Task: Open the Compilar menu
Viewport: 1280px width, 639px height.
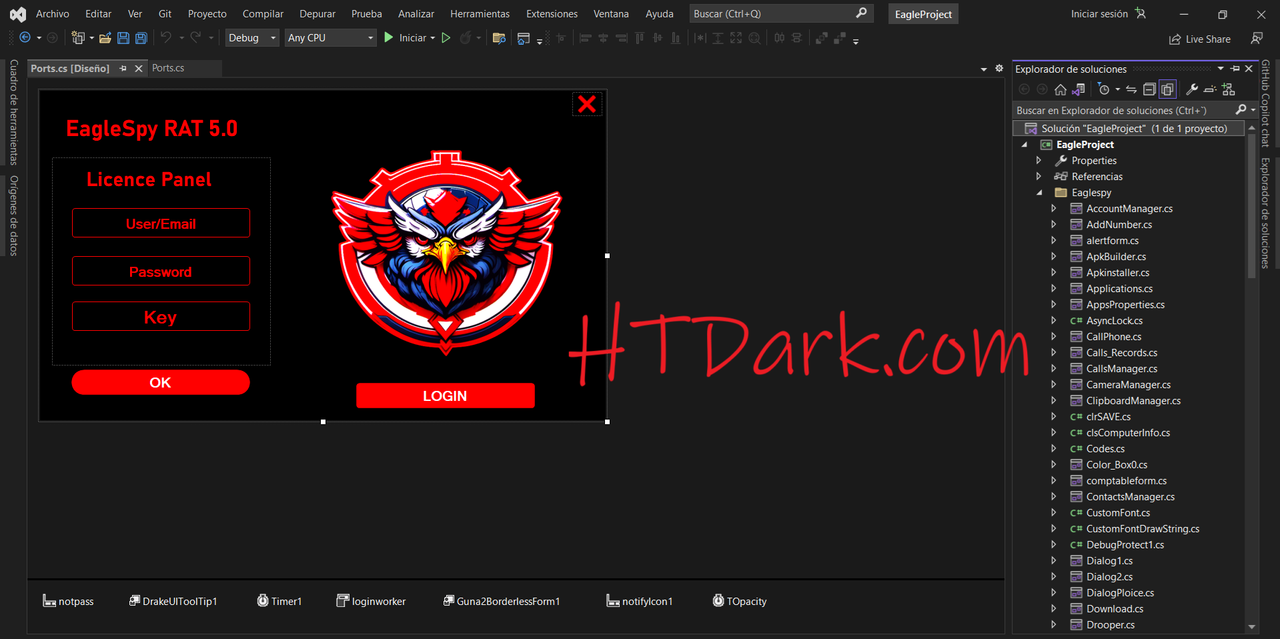Action: [x=263, y=14]
